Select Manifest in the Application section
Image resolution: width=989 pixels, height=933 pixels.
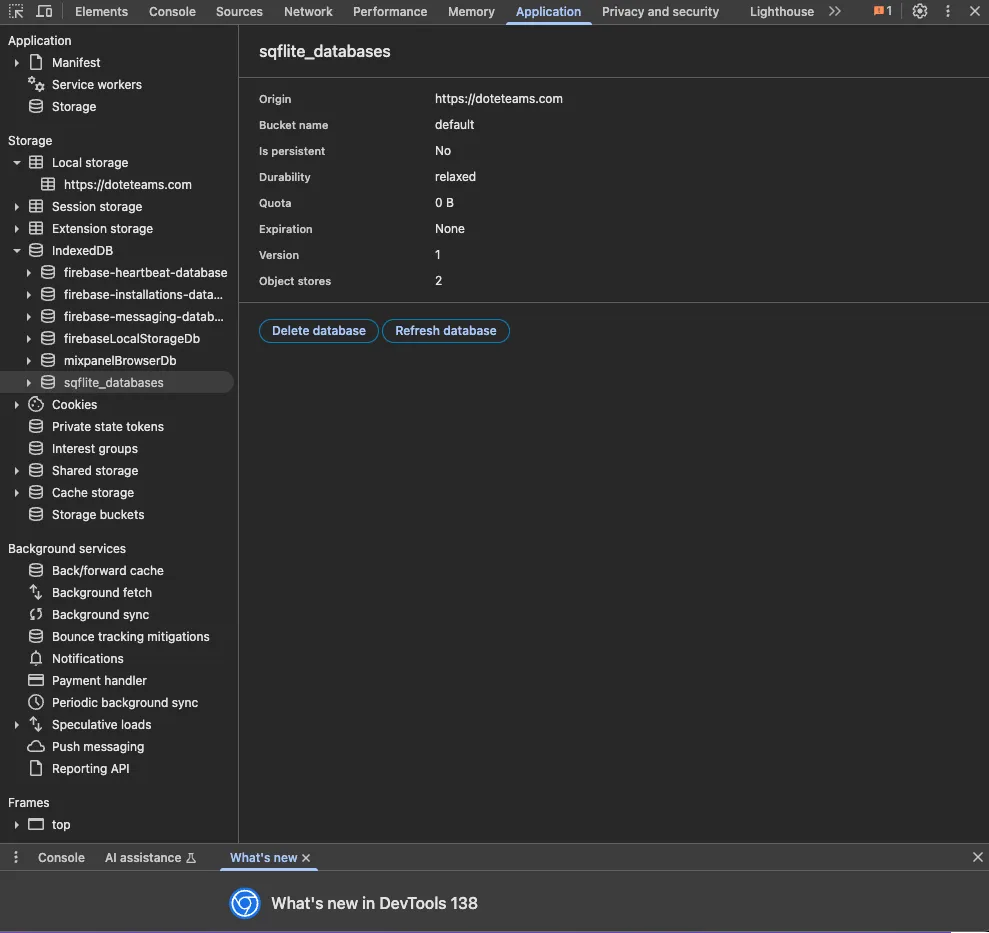[x=76, y=62]
